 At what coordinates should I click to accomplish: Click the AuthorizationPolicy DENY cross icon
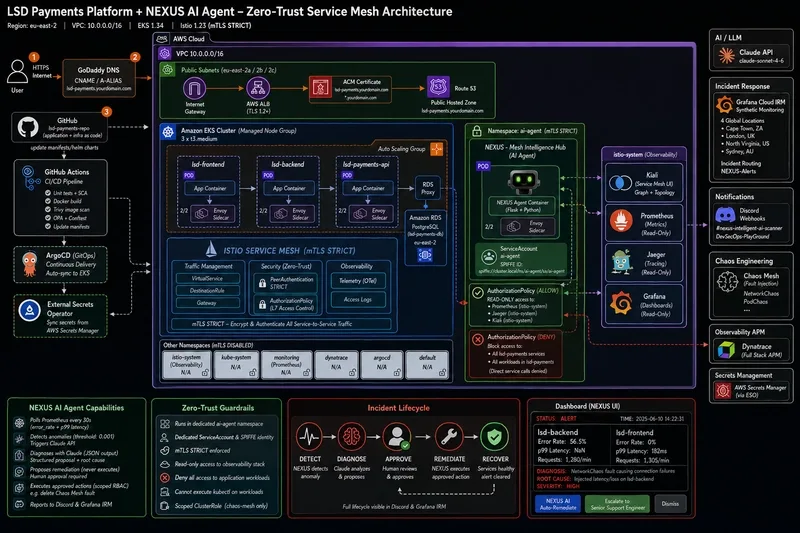(x=478, y=339)
